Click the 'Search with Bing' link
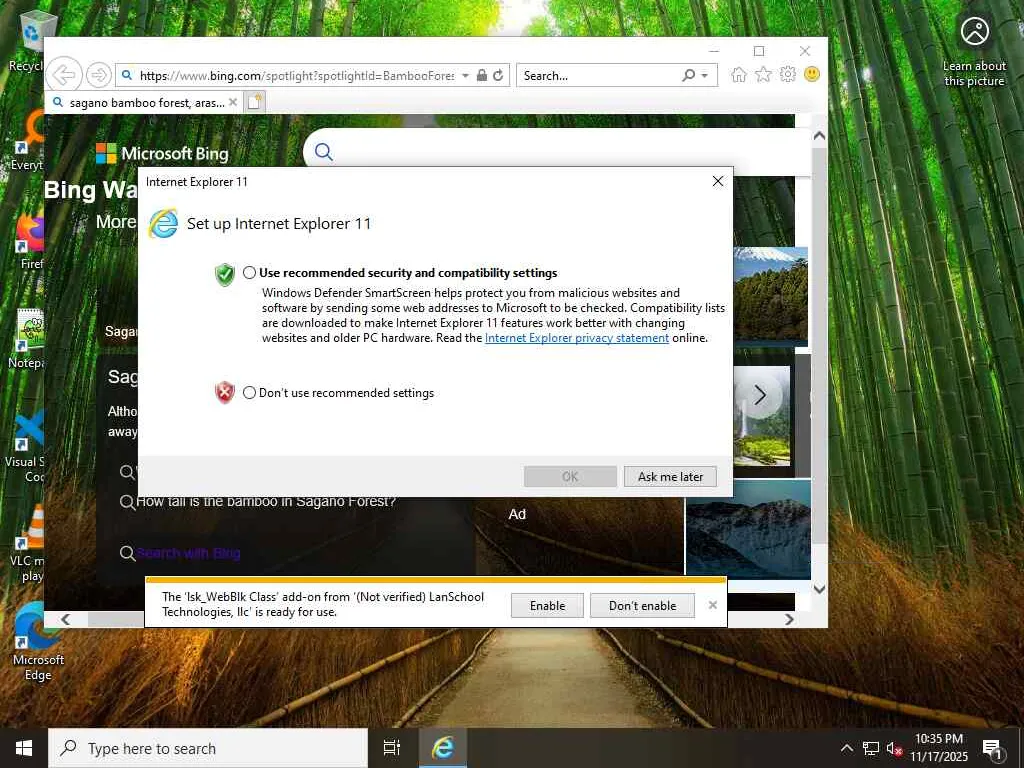Viewport: 1024px width, 768px height. (x=188, y=553)
